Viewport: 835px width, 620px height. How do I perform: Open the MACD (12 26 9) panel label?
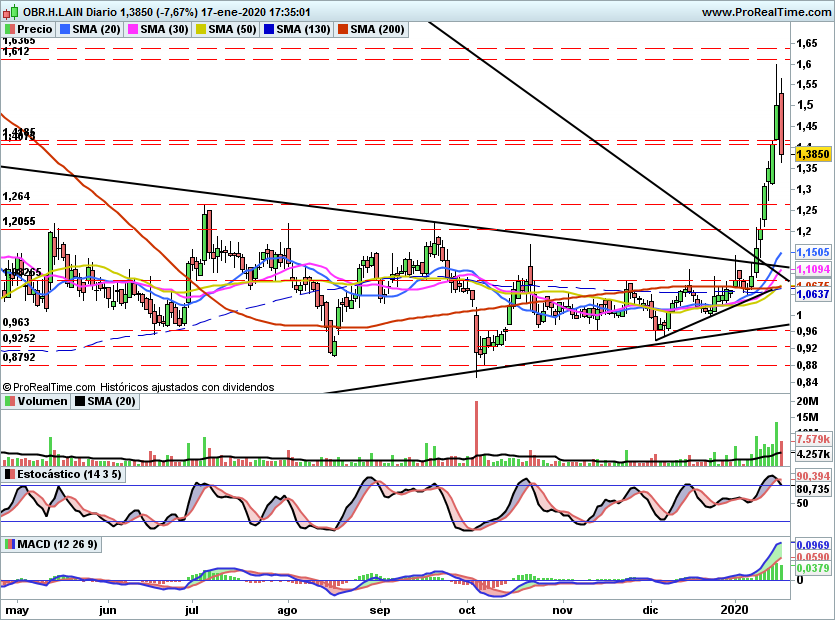click(x=57, y=544)
